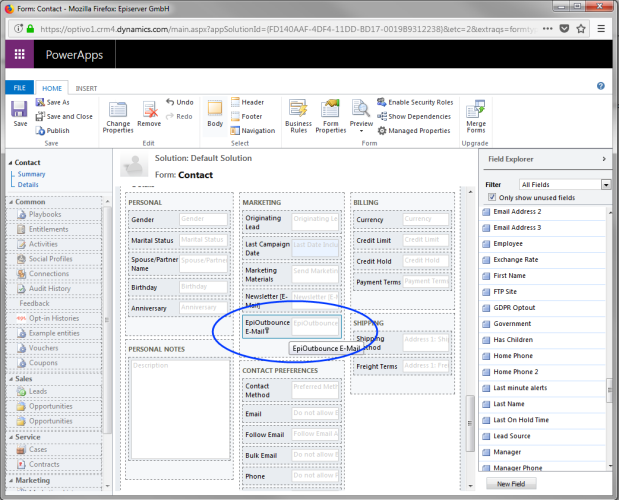Select GDPR Optout in Field Explorer

click(x=514, y=309)
